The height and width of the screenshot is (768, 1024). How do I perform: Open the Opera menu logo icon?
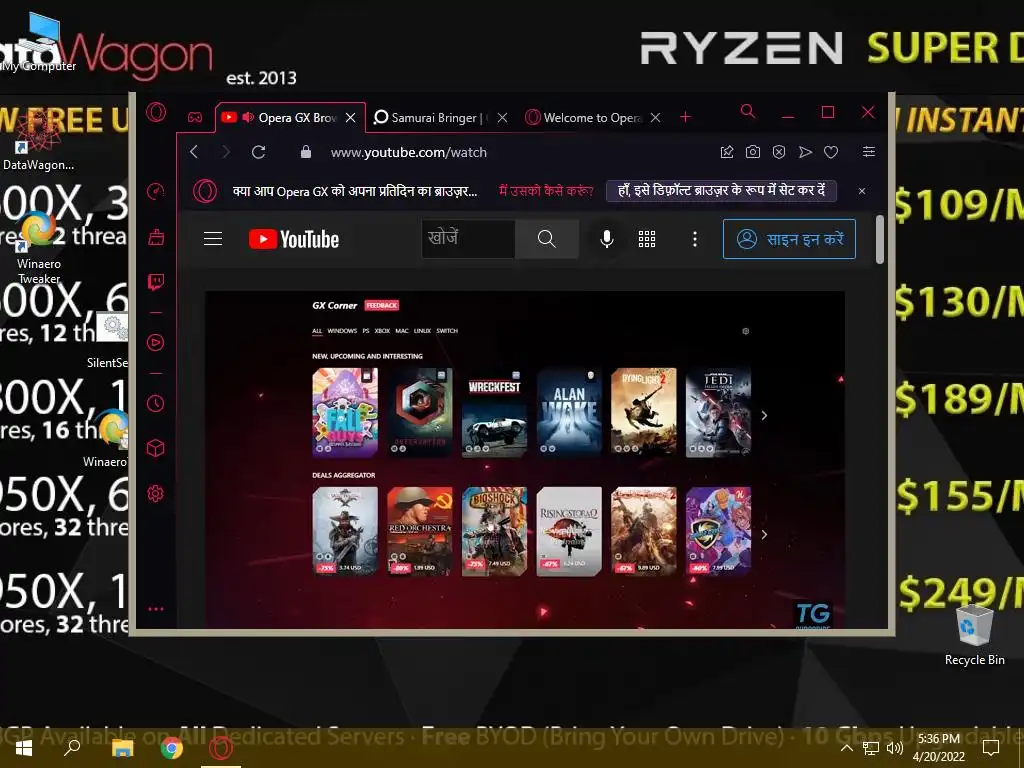(x=155, y=112)
